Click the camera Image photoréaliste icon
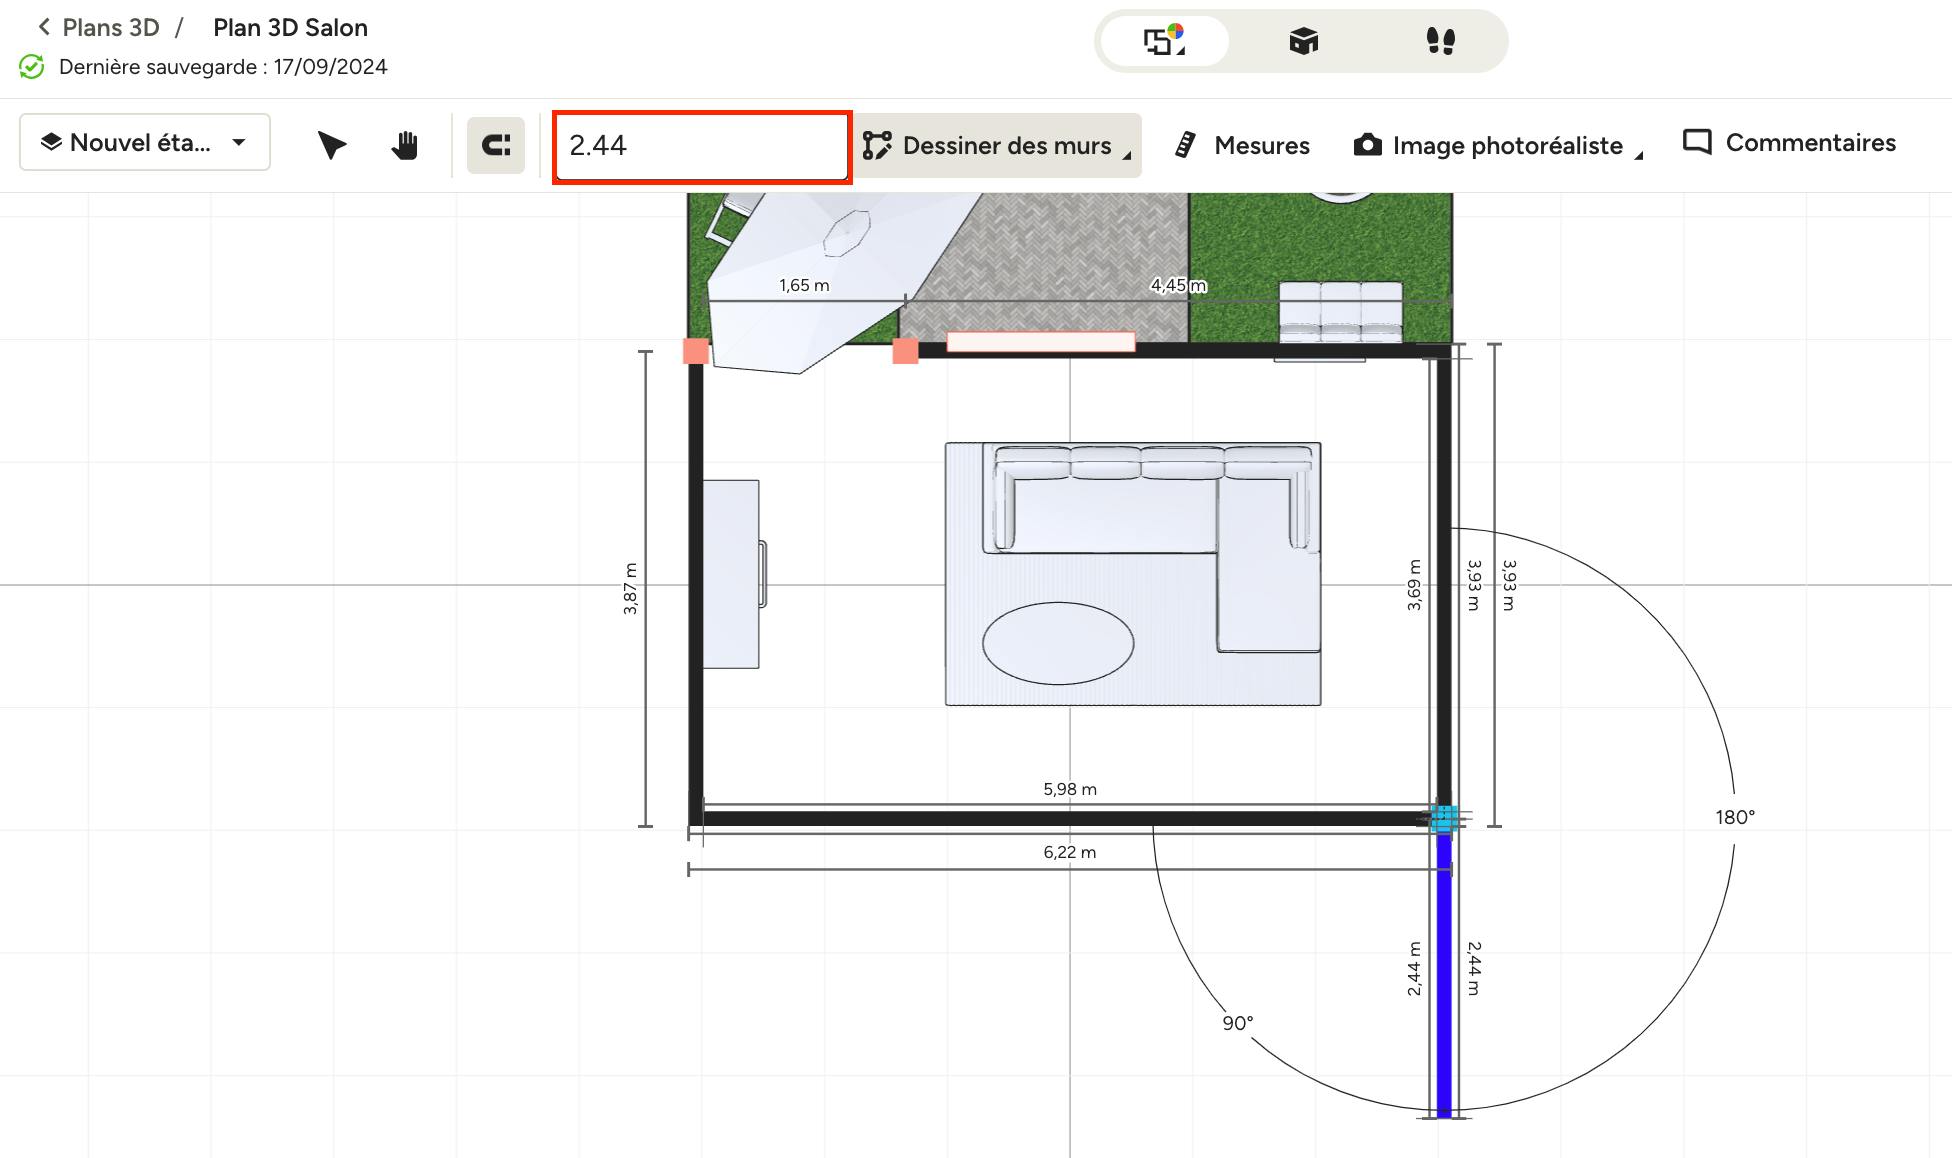 pos(1367,145)
